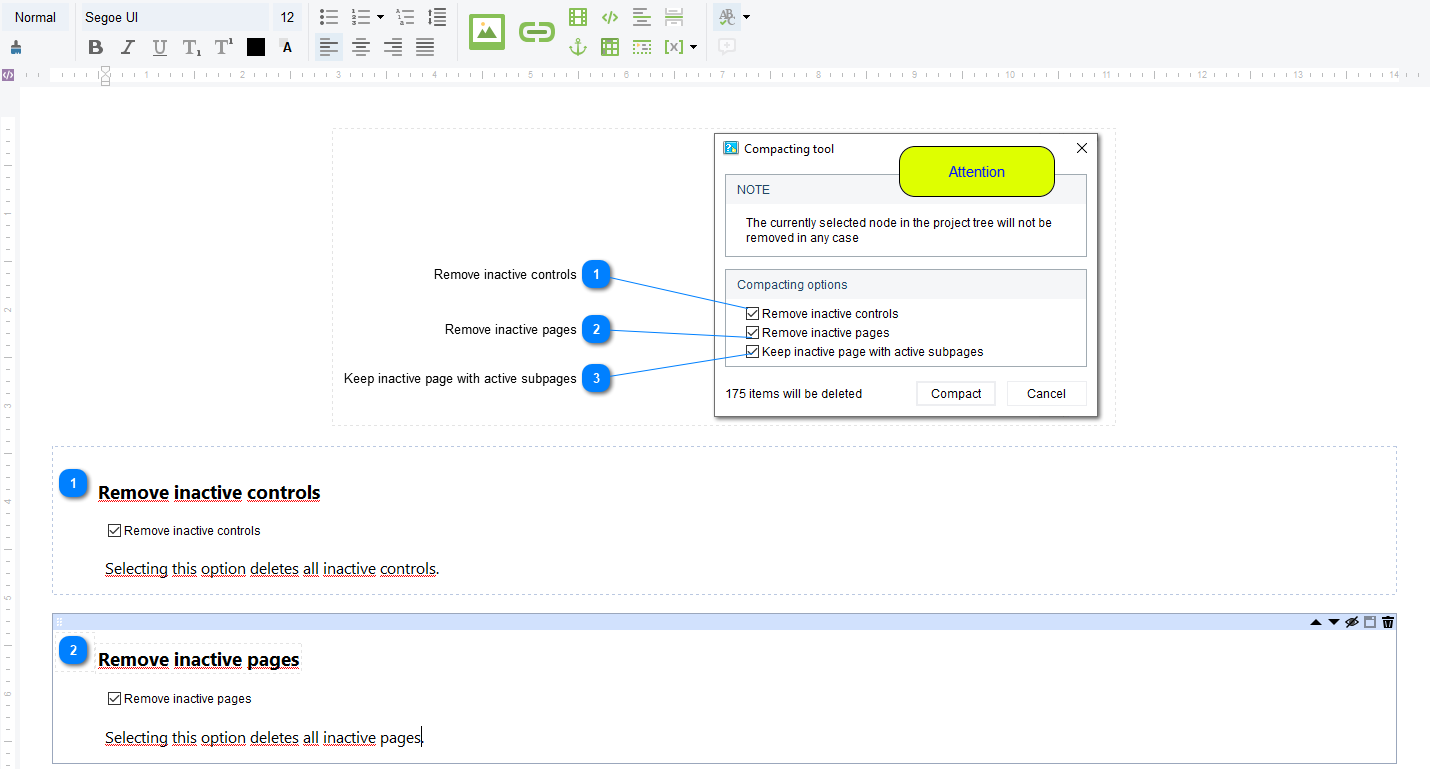Move the Remove inactive pages block down
This screenshot has width=1430, height=769.
pos(1334,622)
